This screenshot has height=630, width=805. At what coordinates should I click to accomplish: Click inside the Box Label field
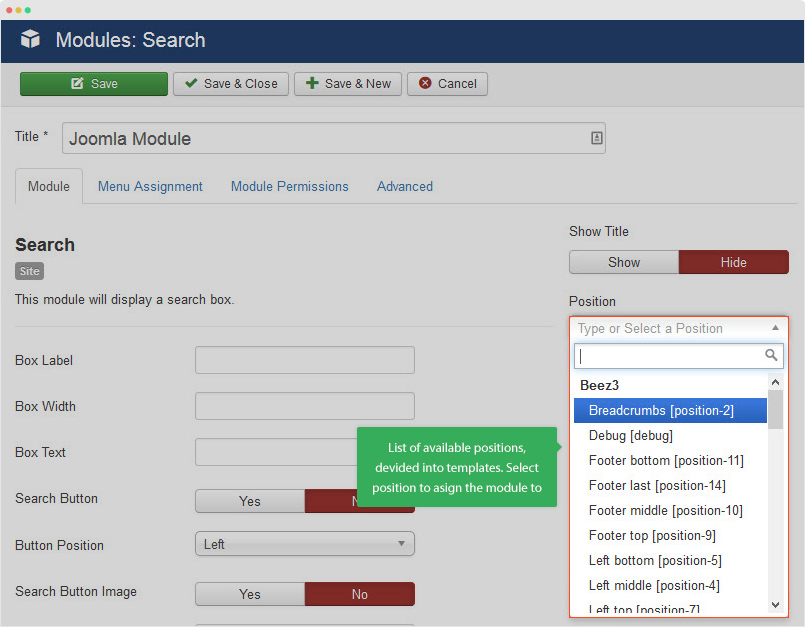pyautogui.click(x=305, y=360)
